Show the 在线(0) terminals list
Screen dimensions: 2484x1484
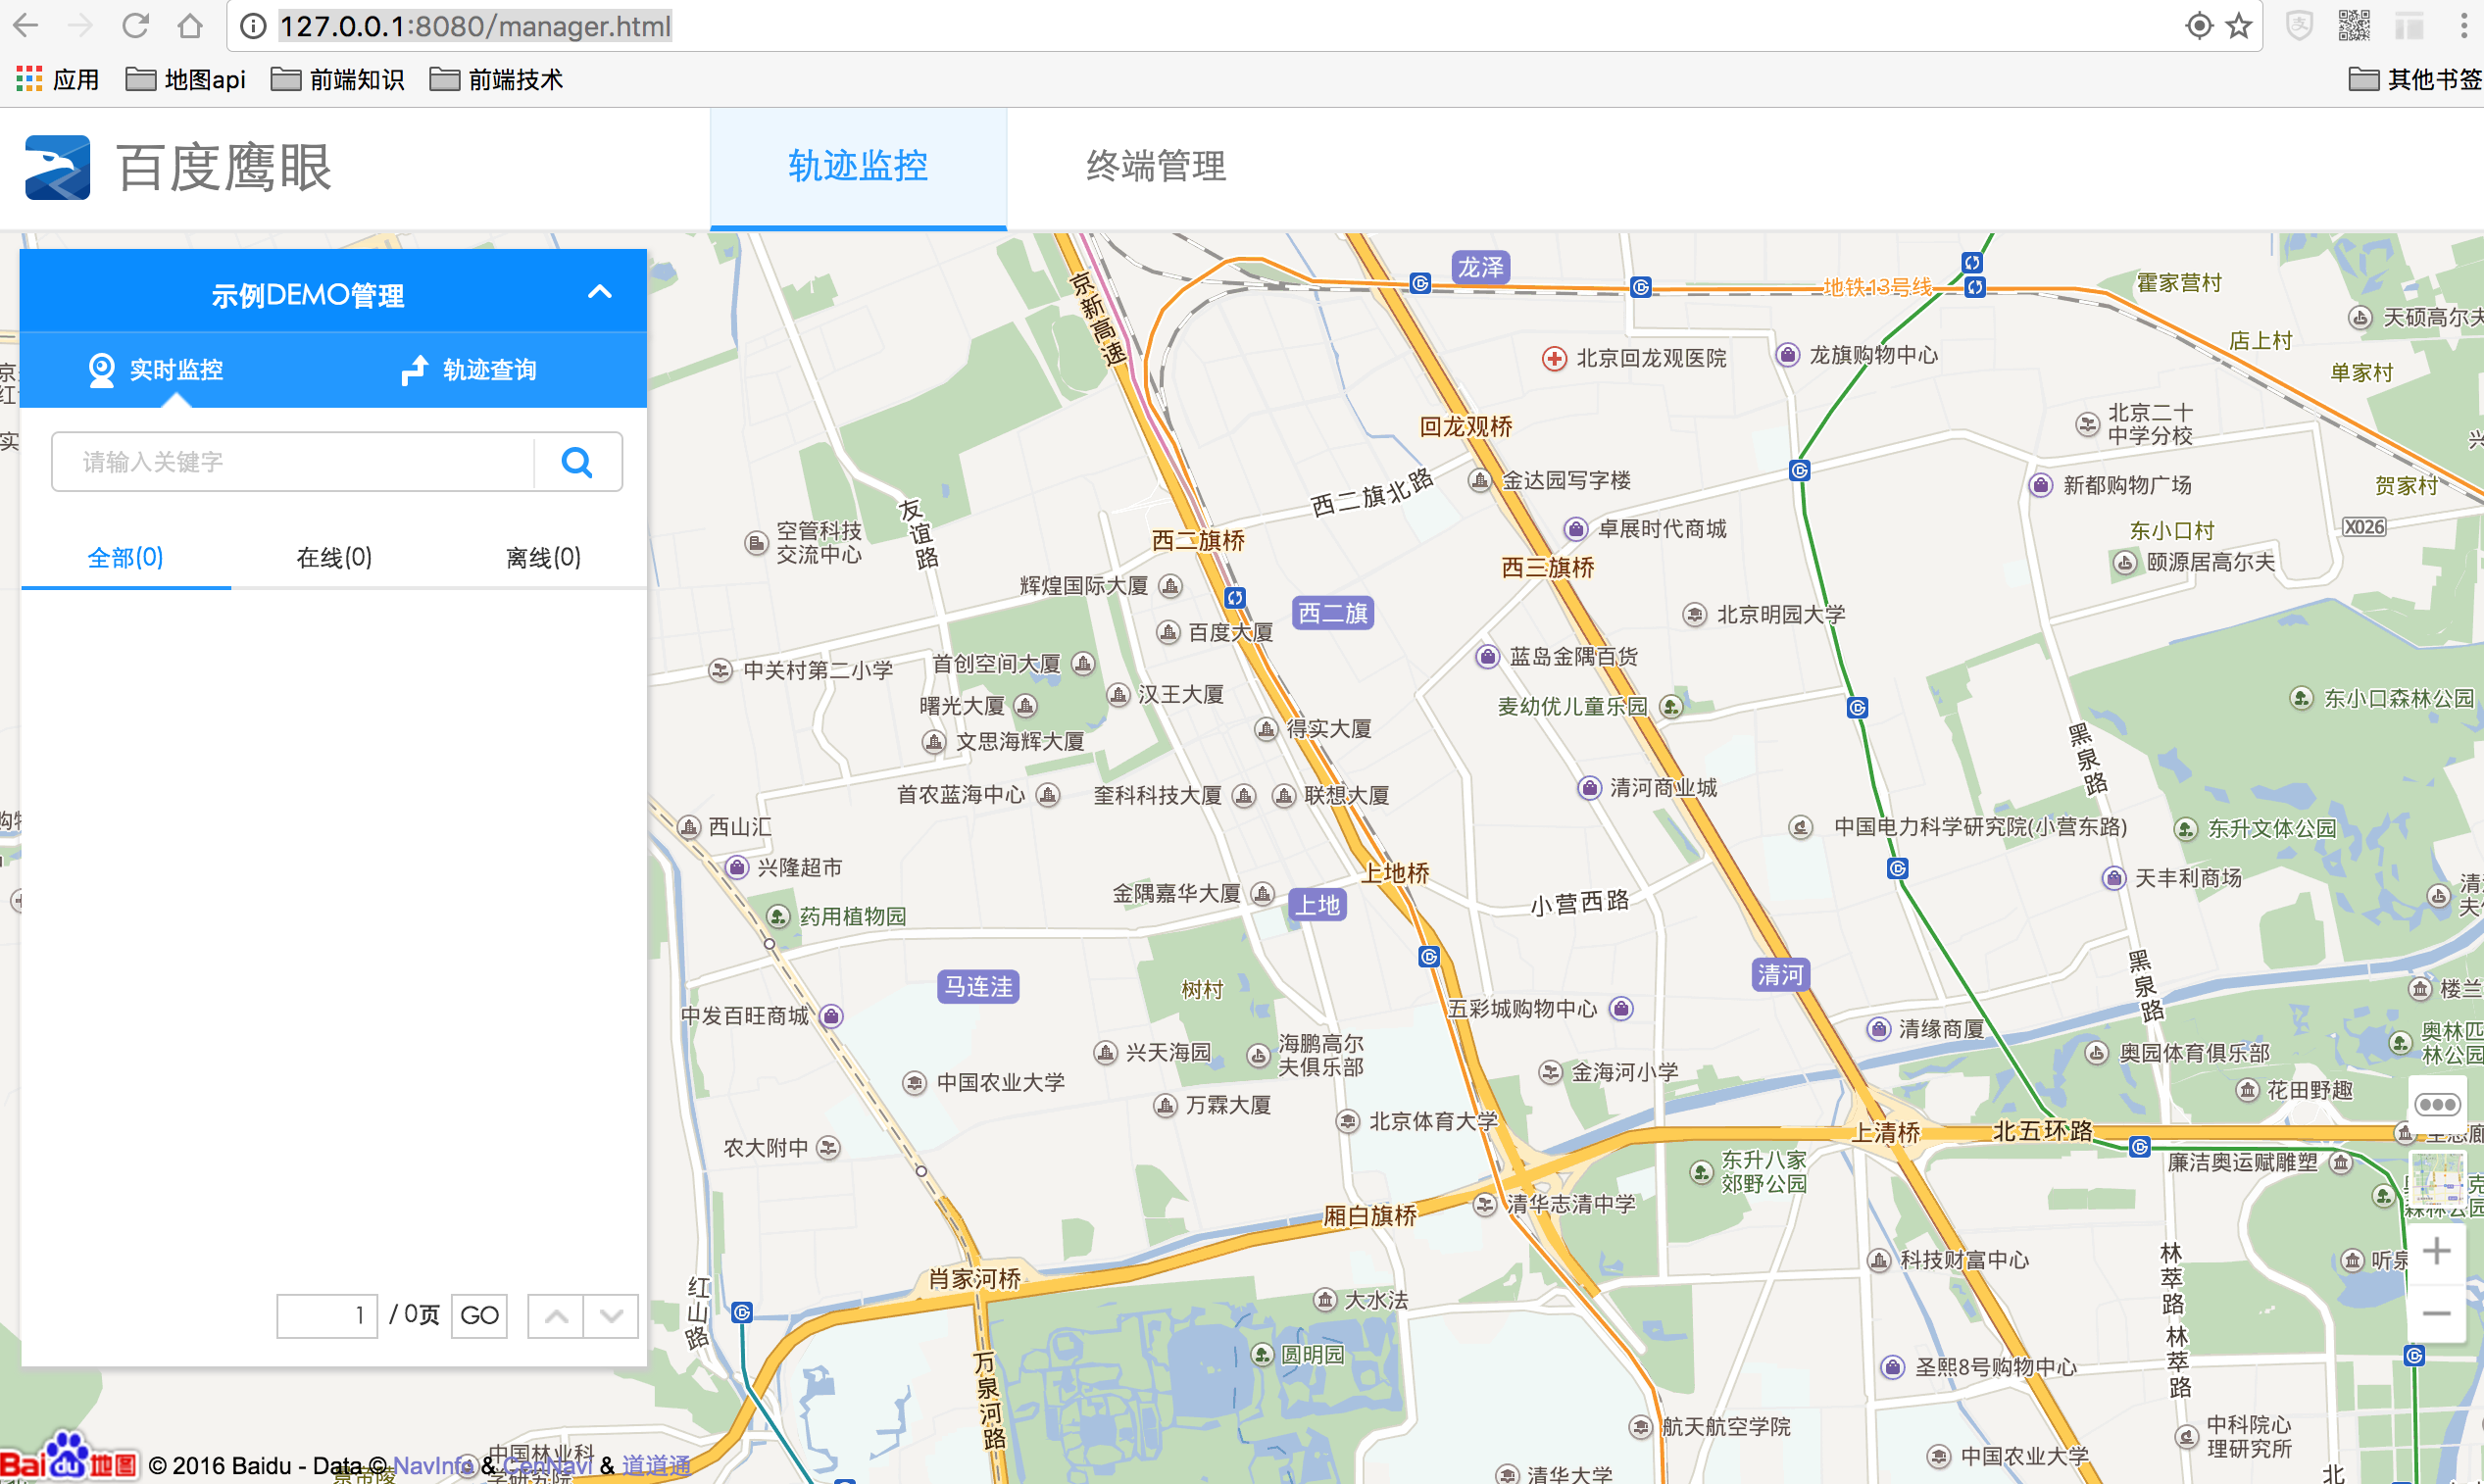(334, 557)
